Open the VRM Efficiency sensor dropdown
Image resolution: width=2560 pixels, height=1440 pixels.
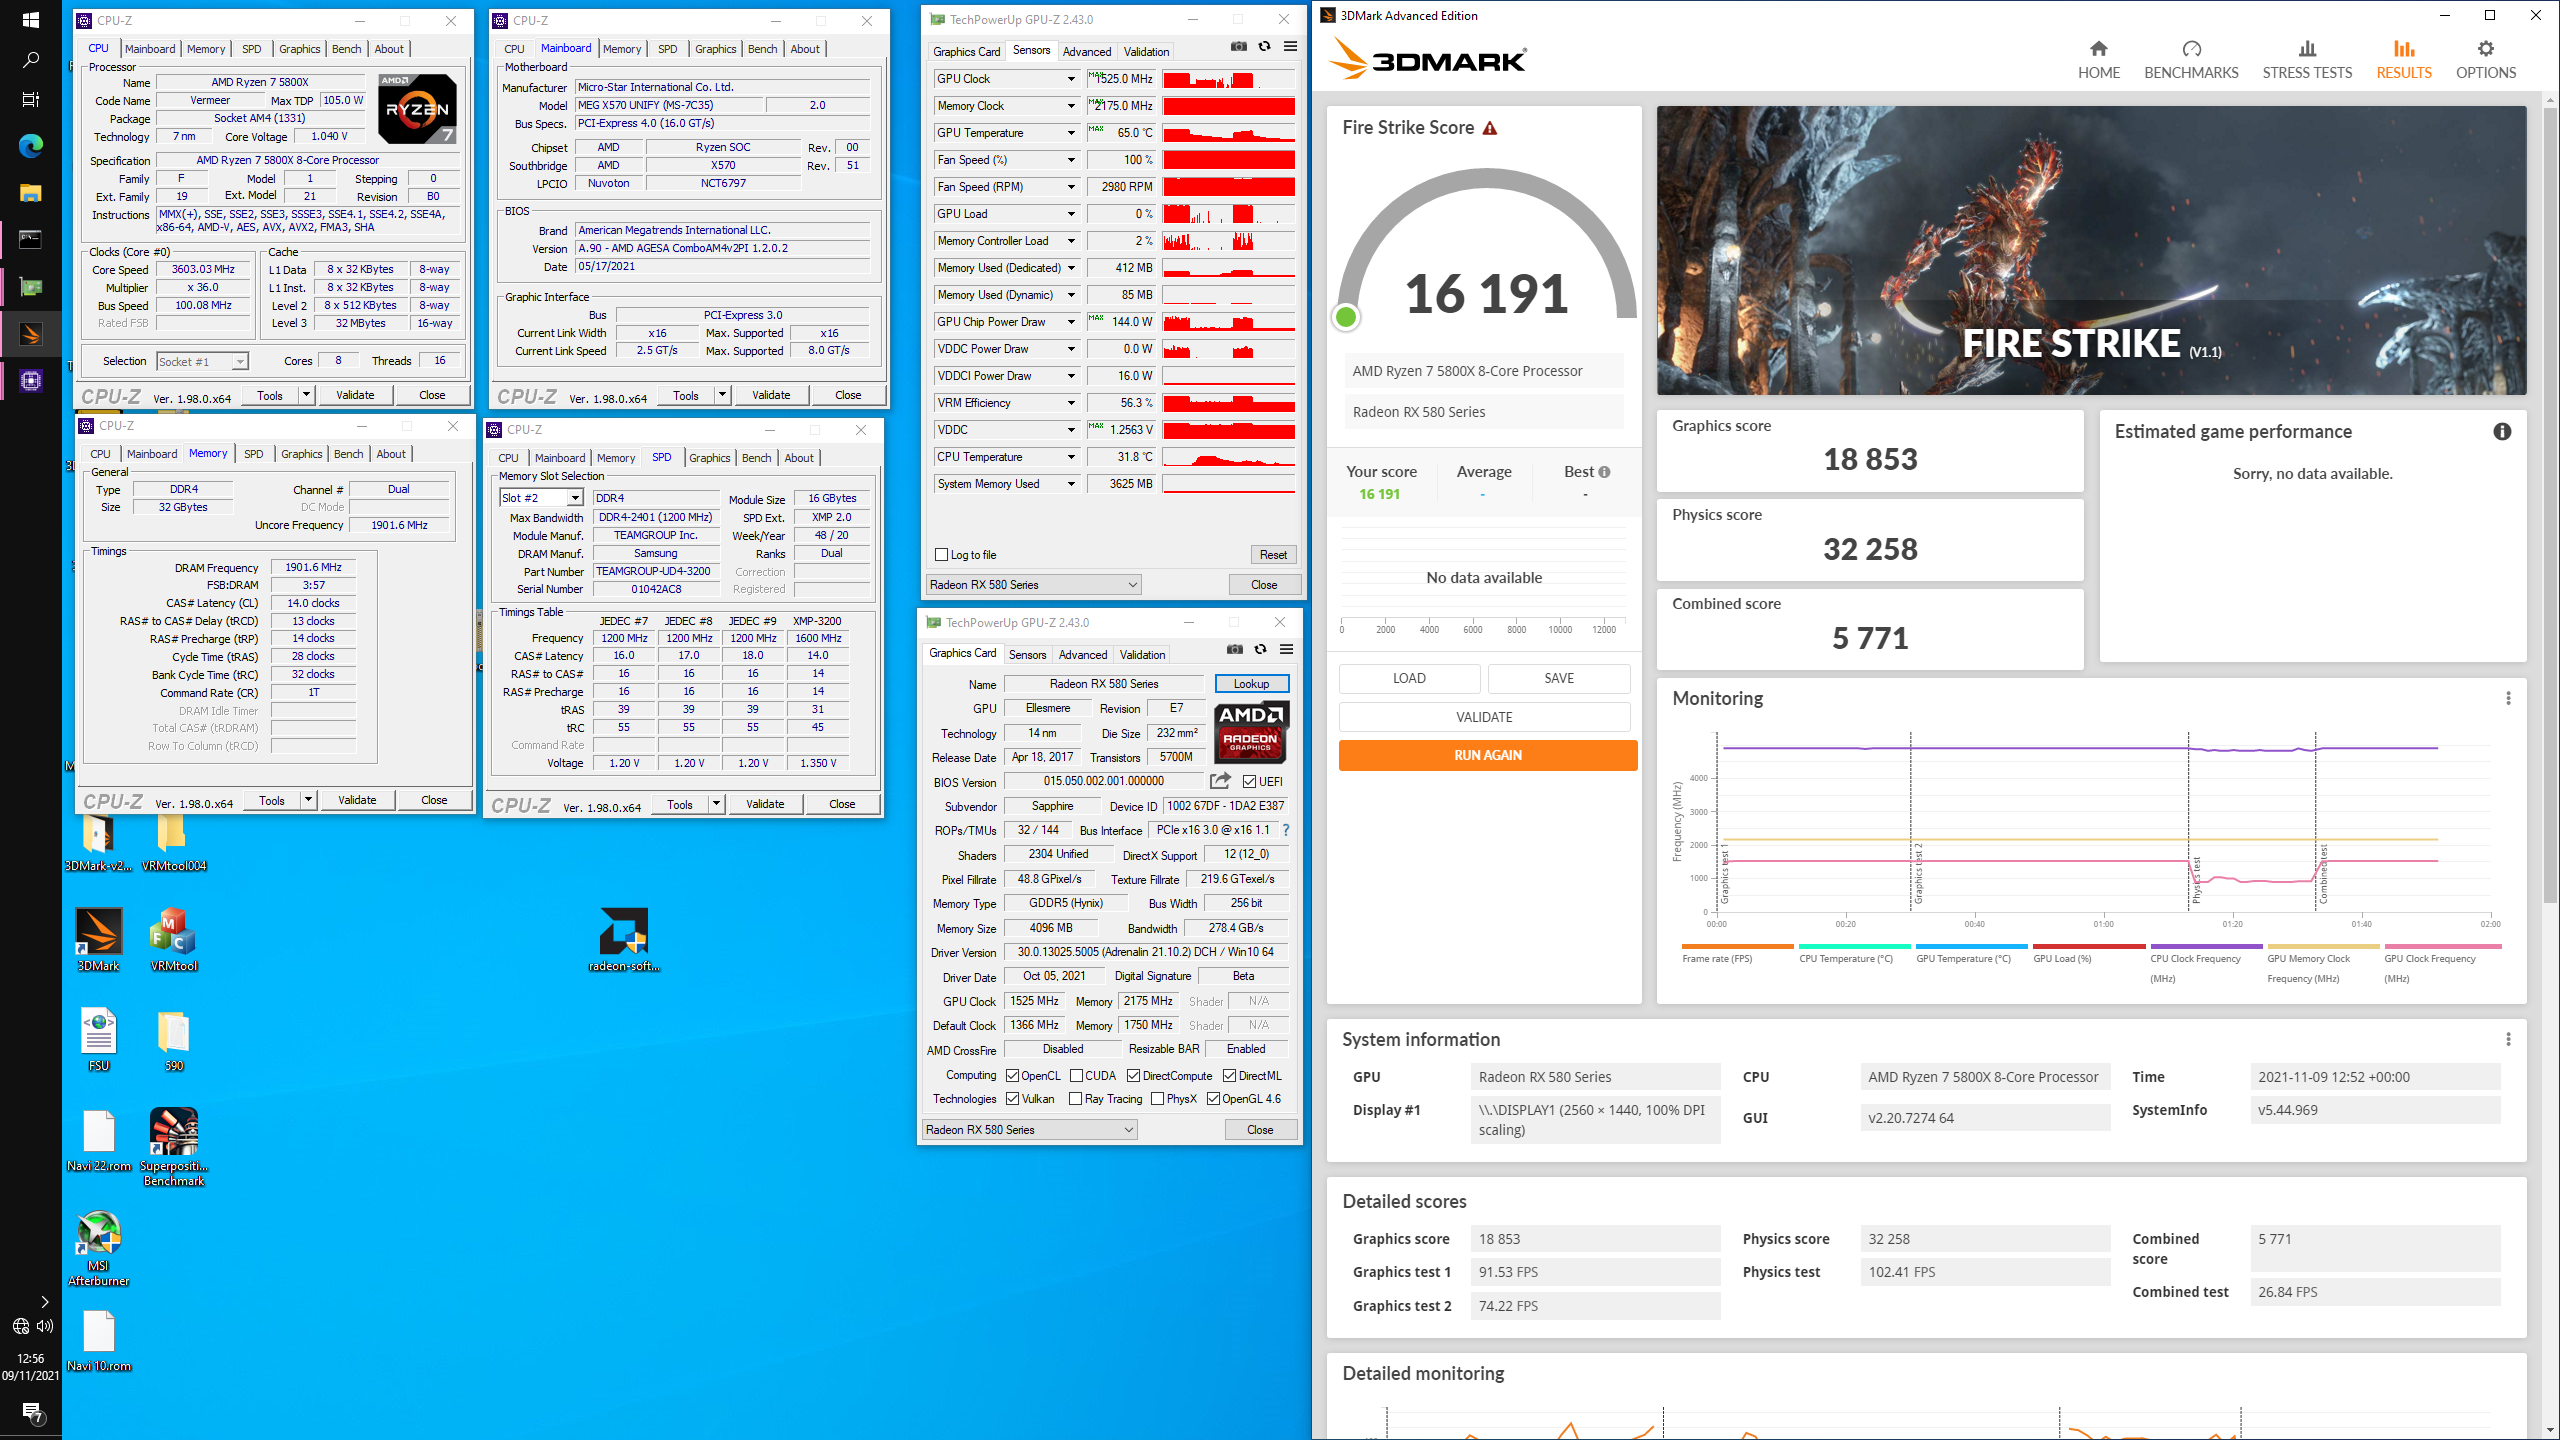(1070, 403)
